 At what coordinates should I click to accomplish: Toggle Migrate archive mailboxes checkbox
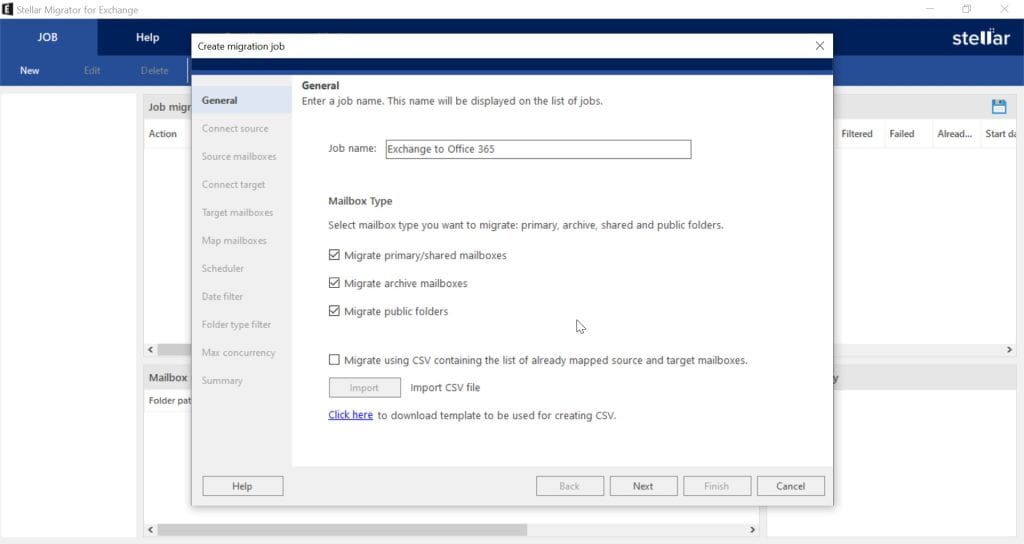pyautogui.click(x=334, y=283)
